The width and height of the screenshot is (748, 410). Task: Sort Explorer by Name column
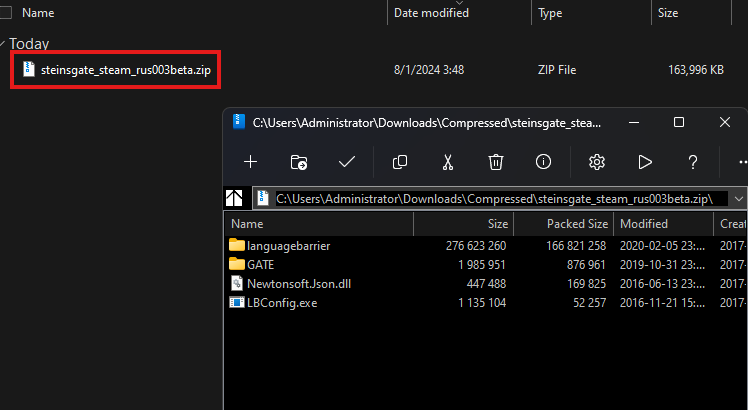click(38, 13)
